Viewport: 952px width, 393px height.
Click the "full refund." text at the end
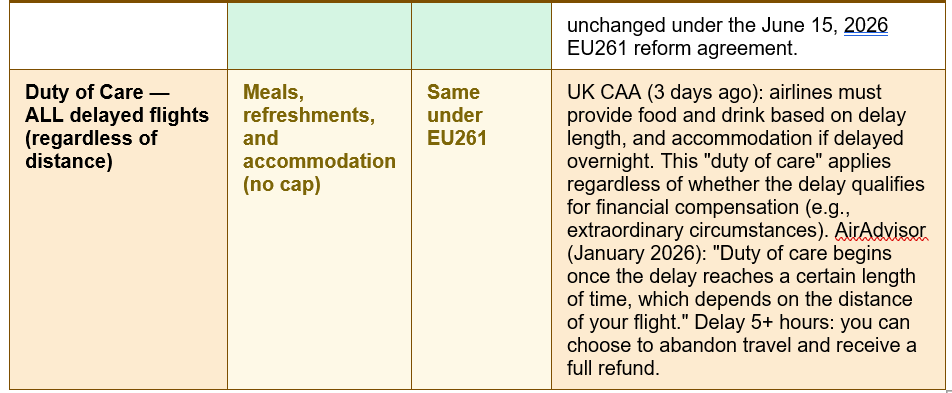pyautogui.click(x=613, y=368)
